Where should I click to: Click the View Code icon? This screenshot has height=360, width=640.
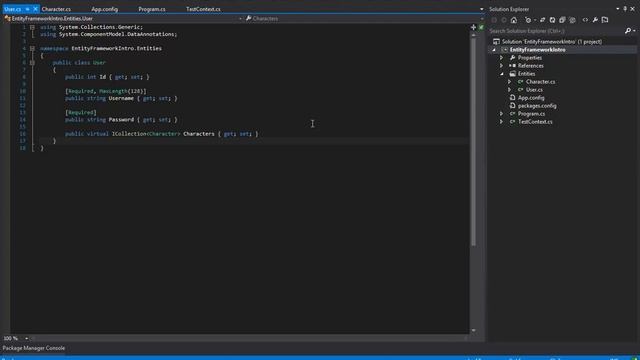[585, 20]
